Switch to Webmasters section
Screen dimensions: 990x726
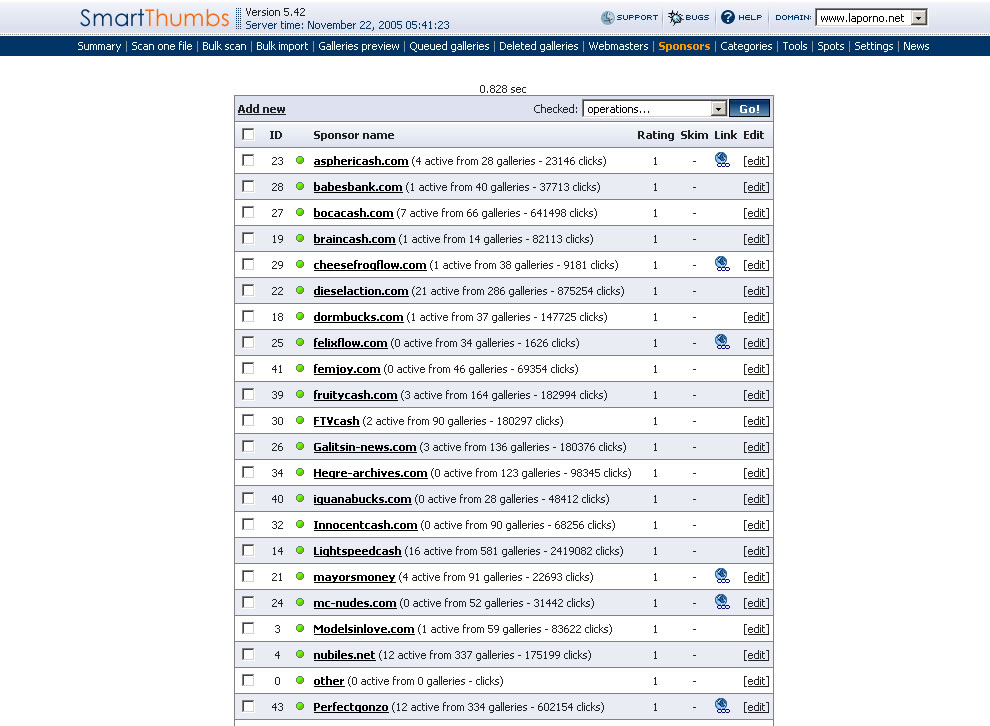[x=618, y=46]
